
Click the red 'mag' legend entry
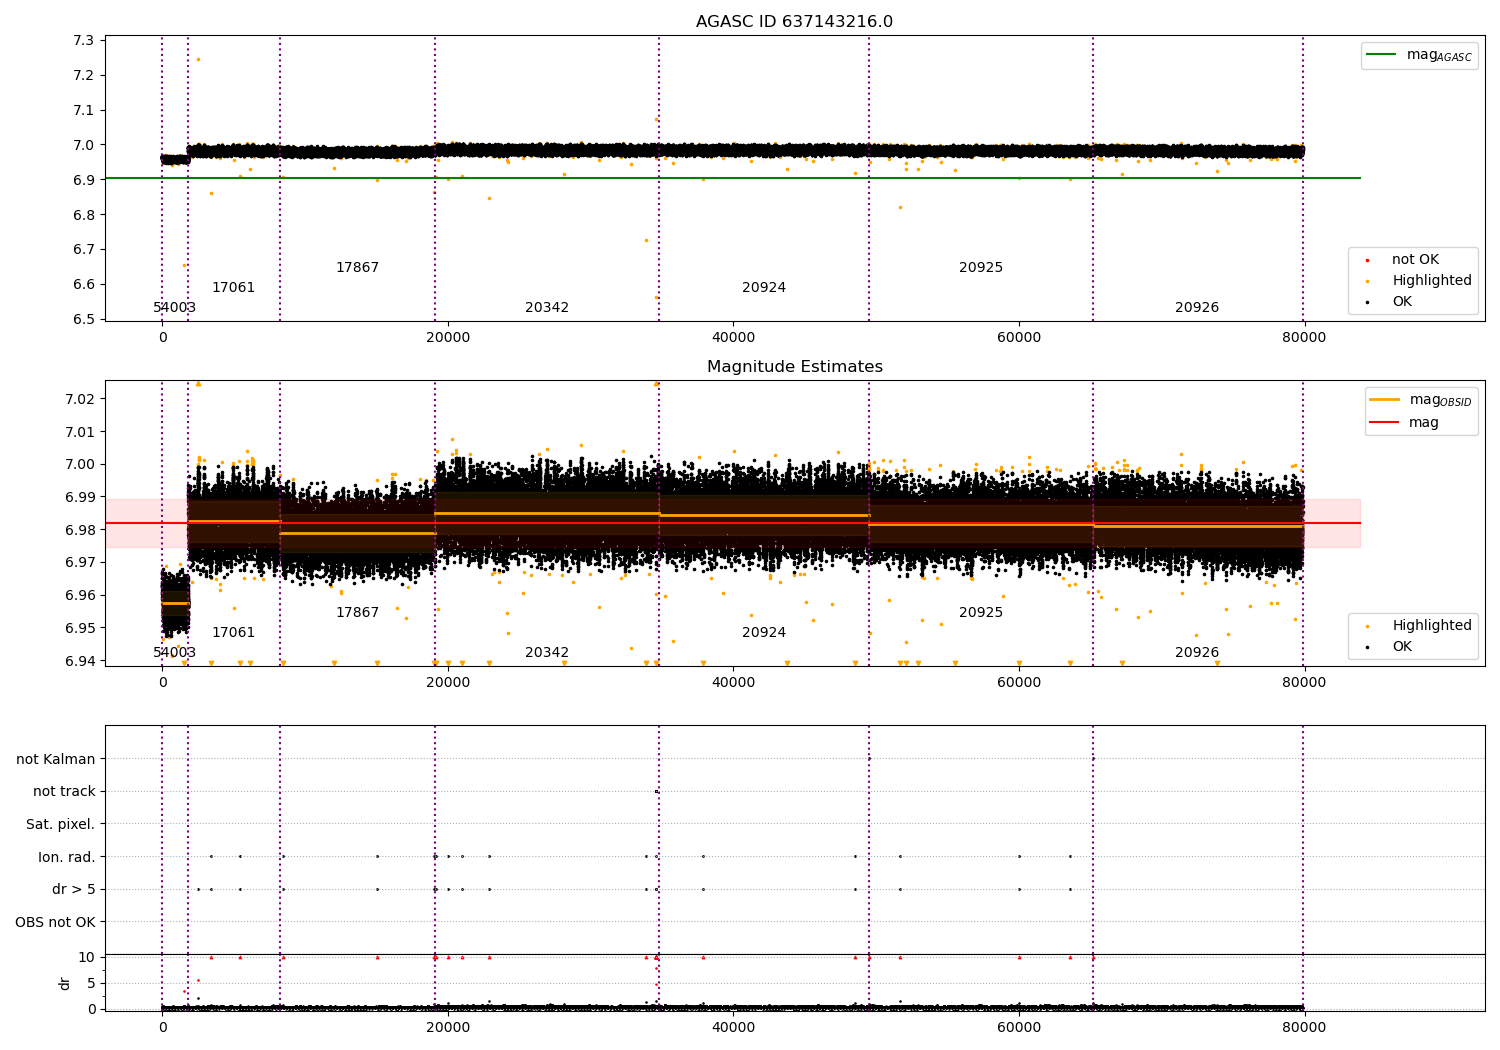(x=1405, y=423)
